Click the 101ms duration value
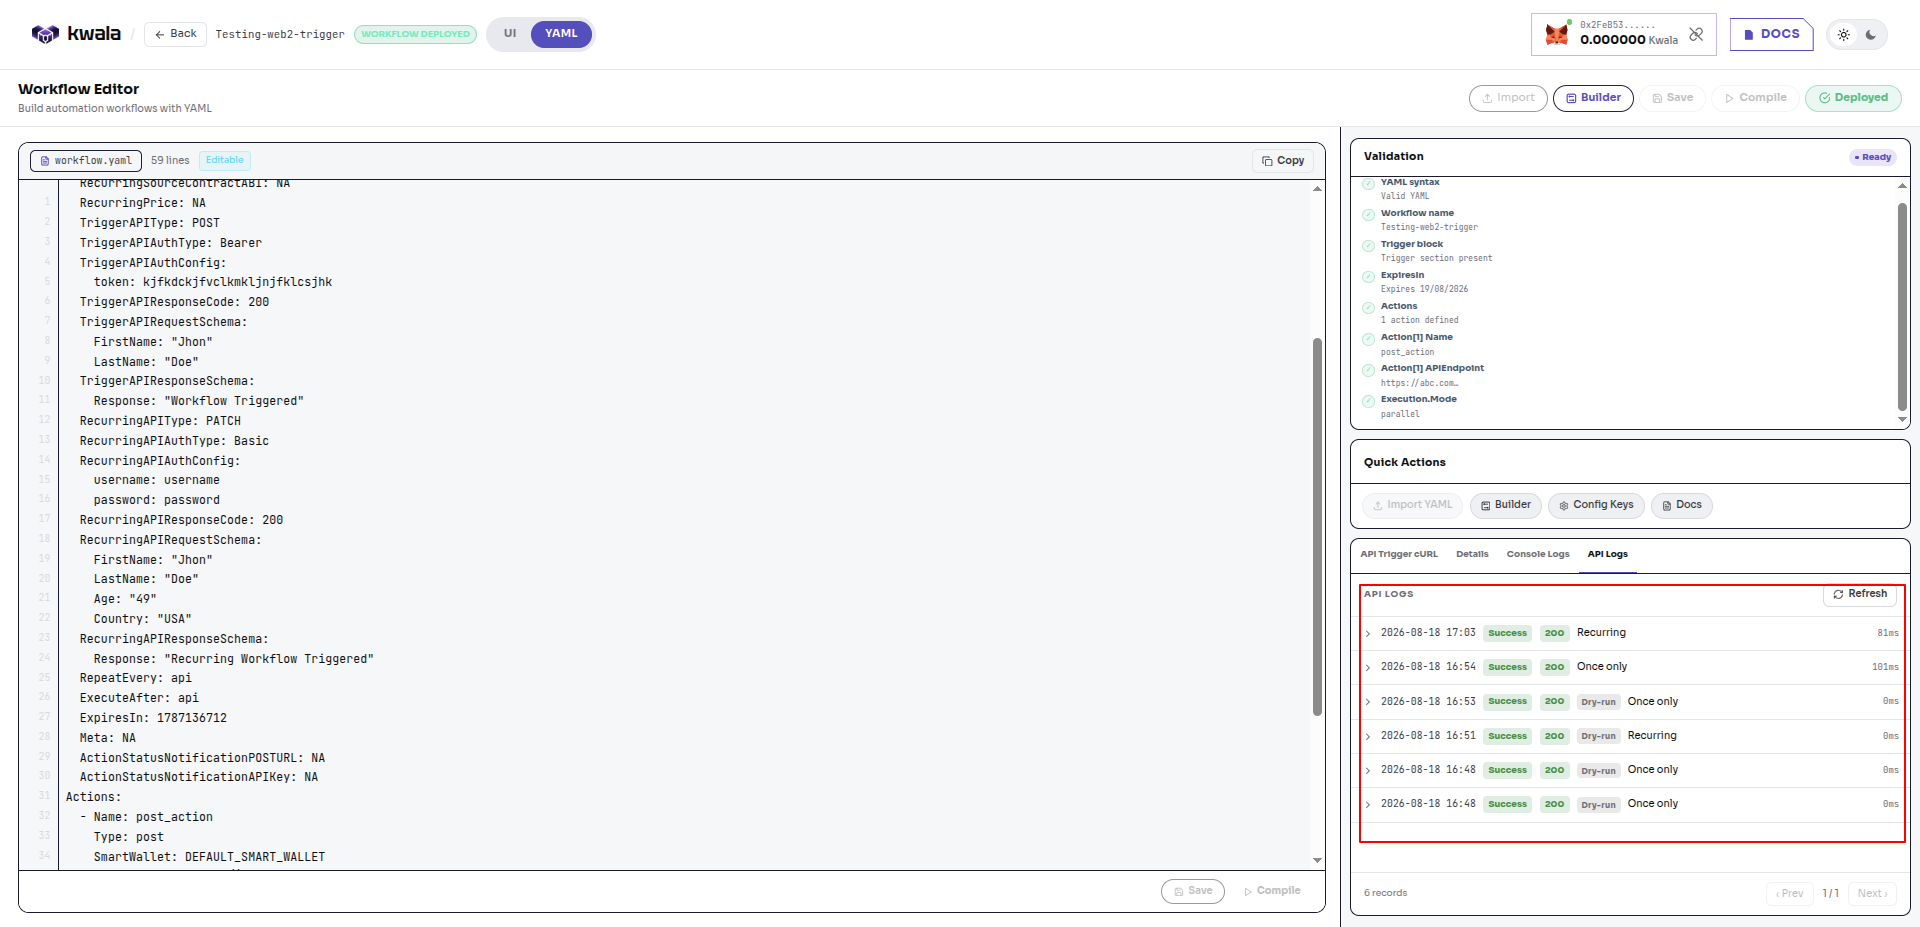1920x927 pixels. pyautogui.click(x=1885, y=667)
